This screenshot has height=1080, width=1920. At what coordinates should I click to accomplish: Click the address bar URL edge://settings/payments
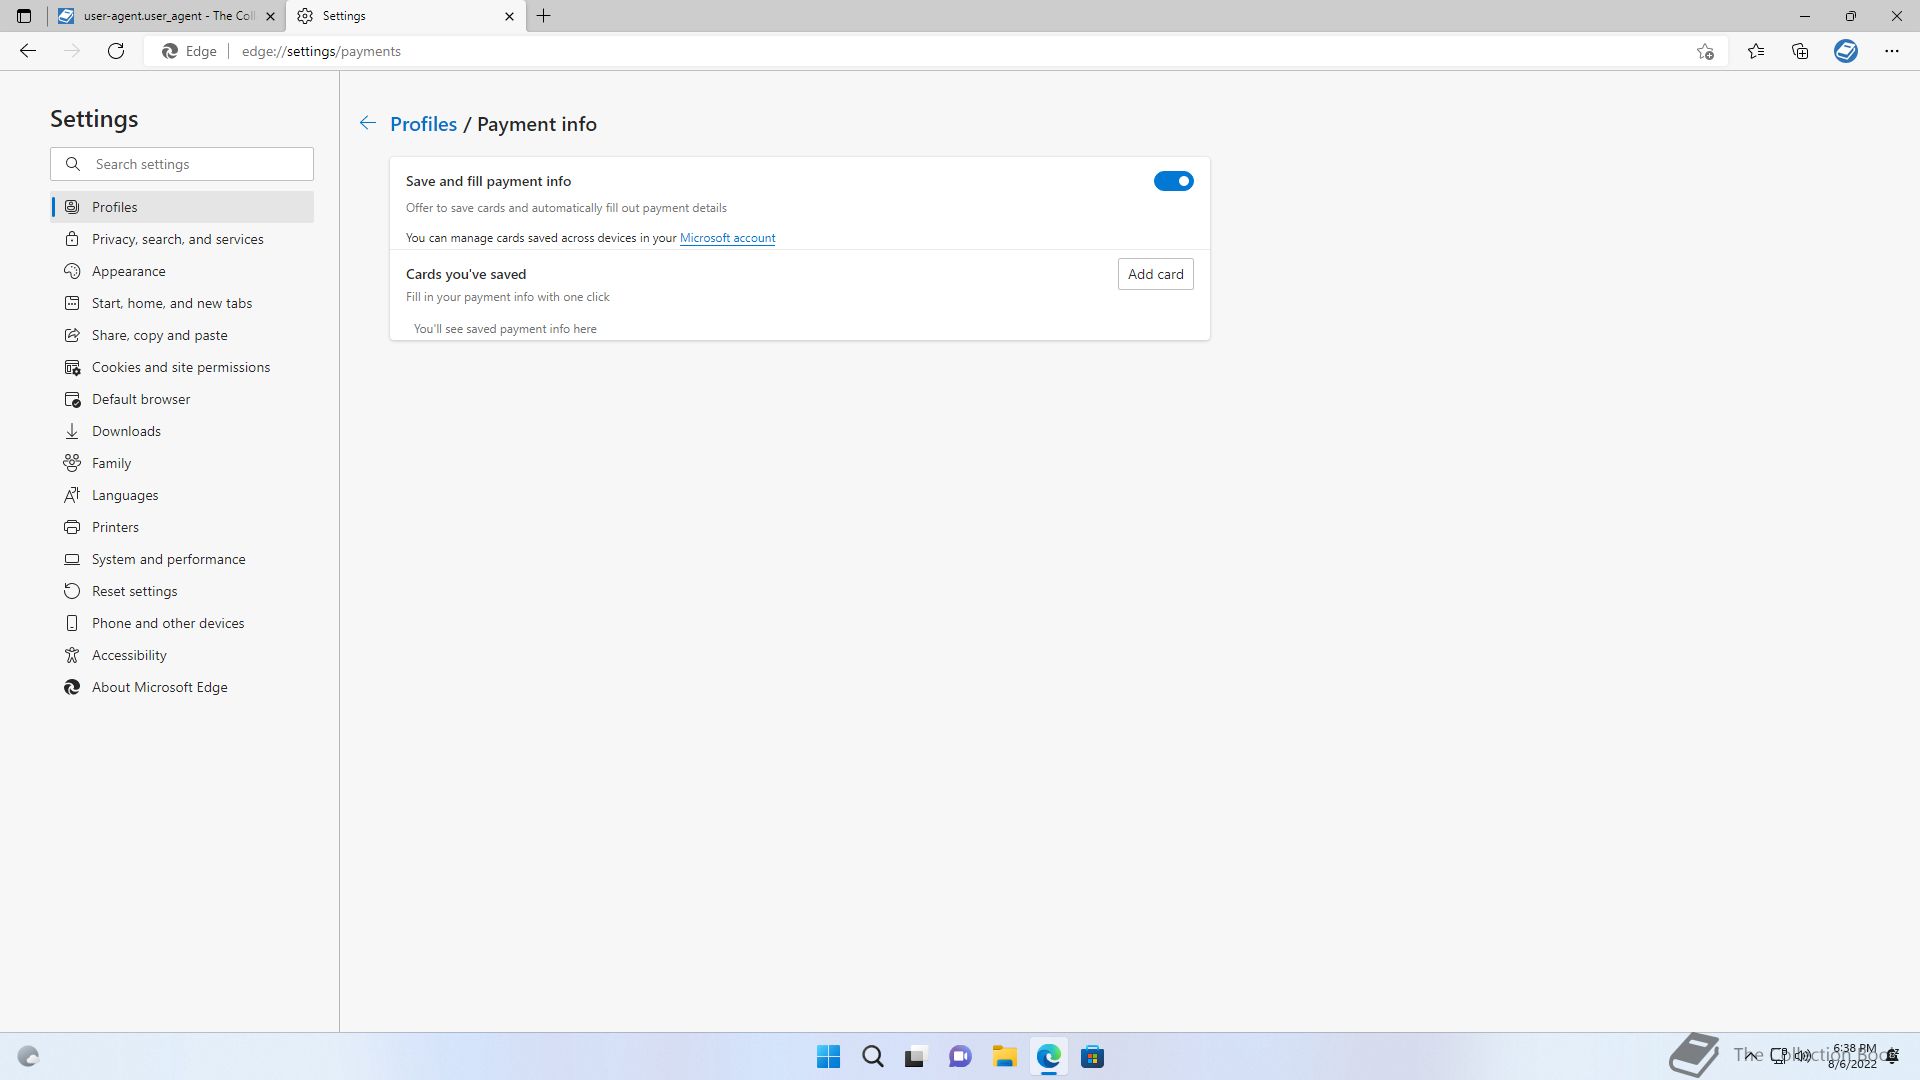coord(321,51)
